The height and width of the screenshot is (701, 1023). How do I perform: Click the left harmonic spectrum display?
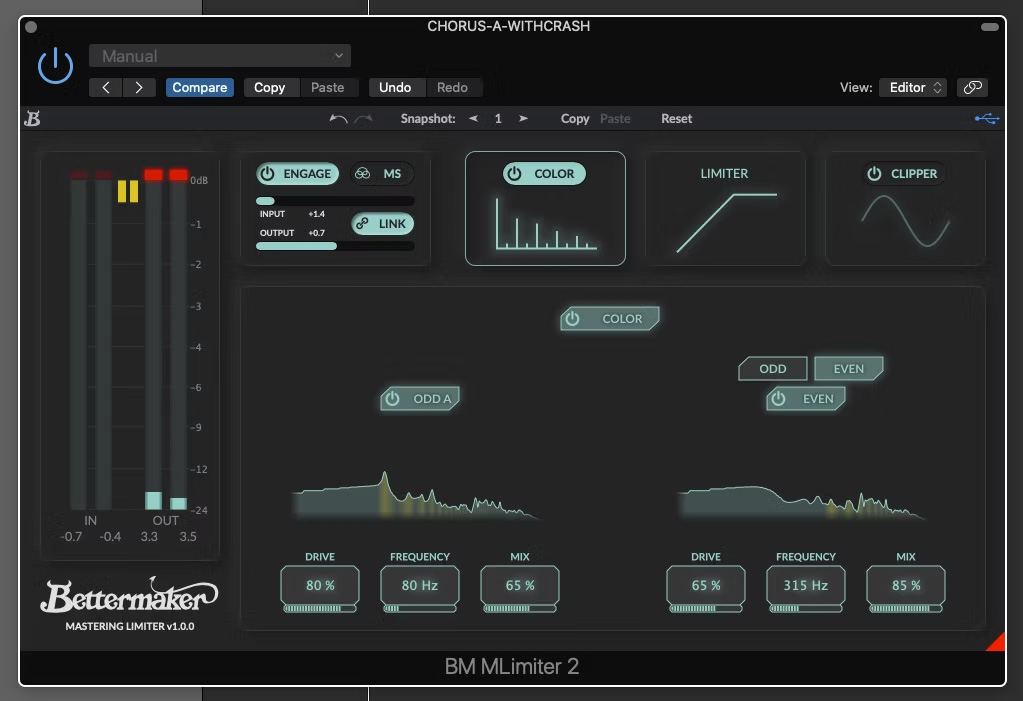pos(416,495)
